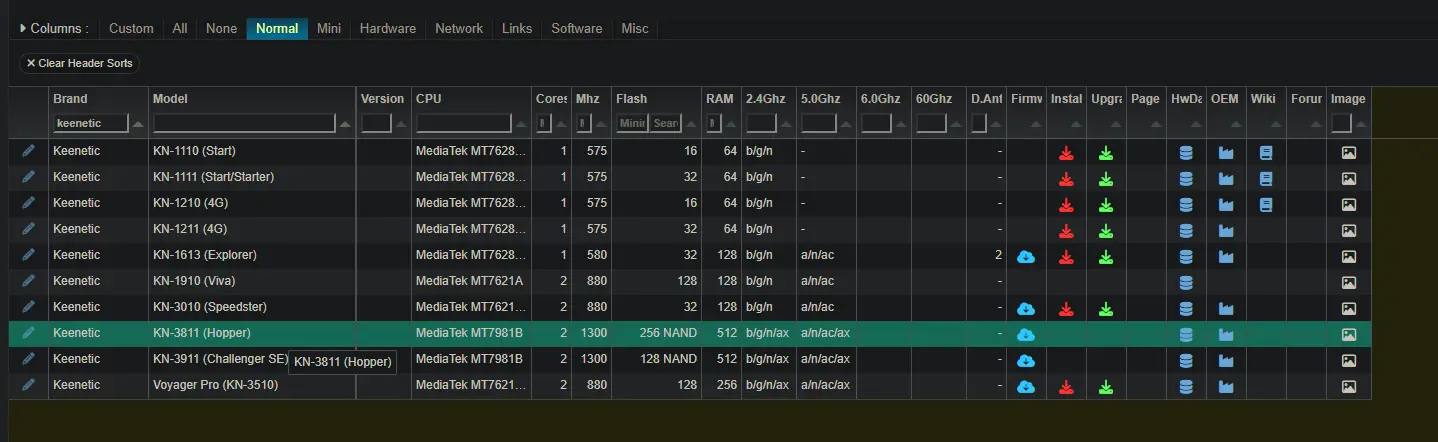Edit the KN-3911 (Challenger SE) row pencil icon
Image resolution: width=1438 pixels, height=442 pixels.
tap(28, 359)
